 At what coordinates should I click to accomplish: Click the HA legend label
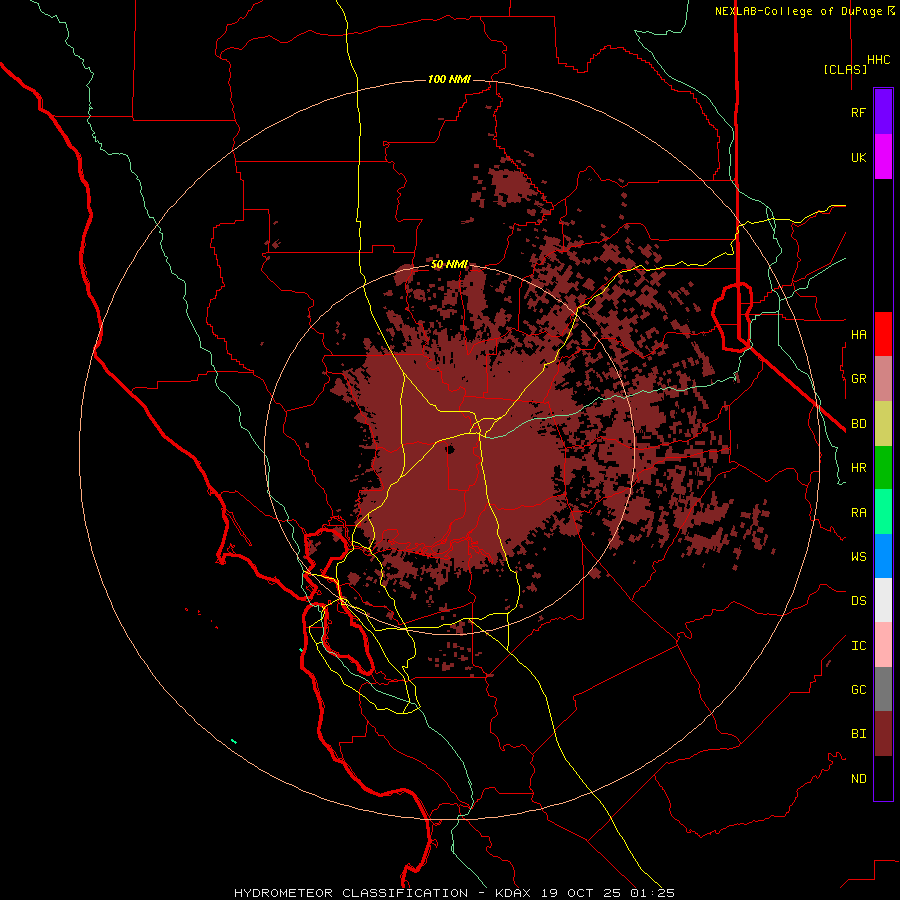pos(859,334)
